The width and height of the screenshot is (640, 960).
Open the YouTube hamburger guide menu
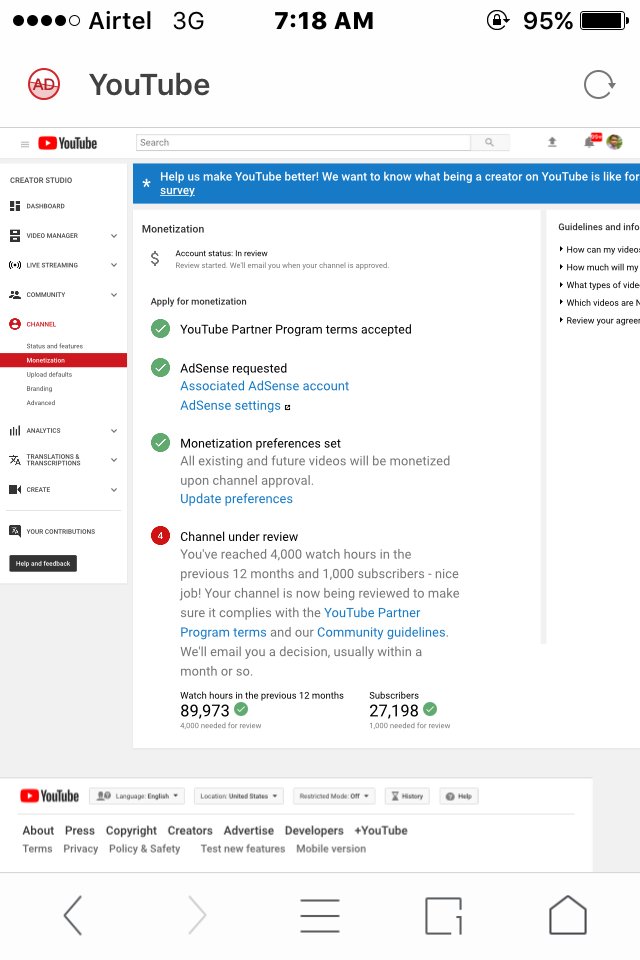(x=25, y=144)
